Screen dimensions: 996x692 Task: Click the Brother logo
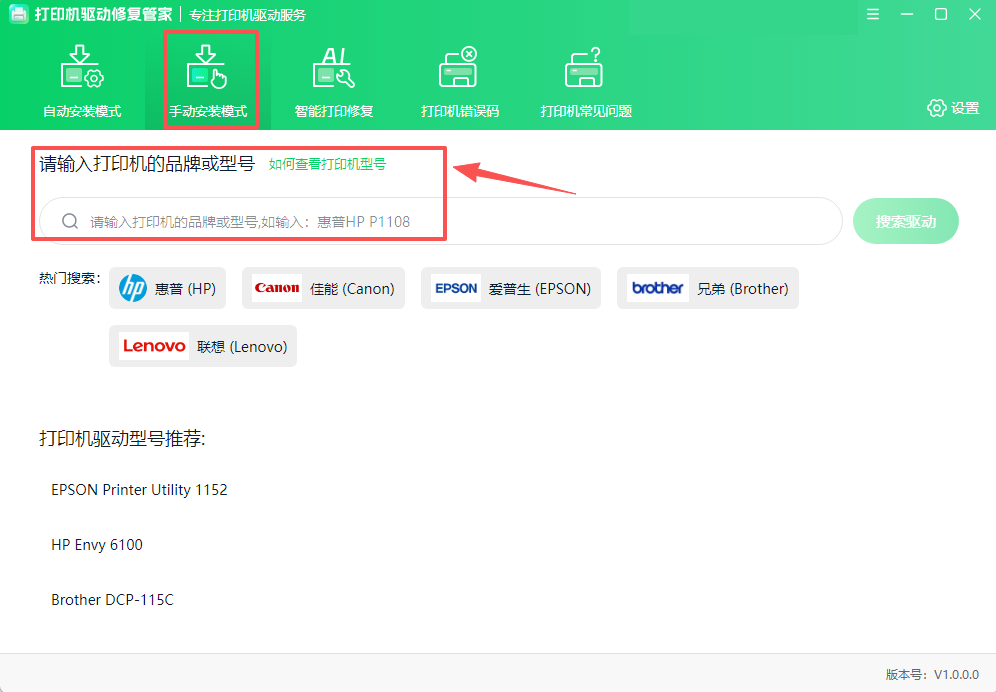(x=657, y=288)
